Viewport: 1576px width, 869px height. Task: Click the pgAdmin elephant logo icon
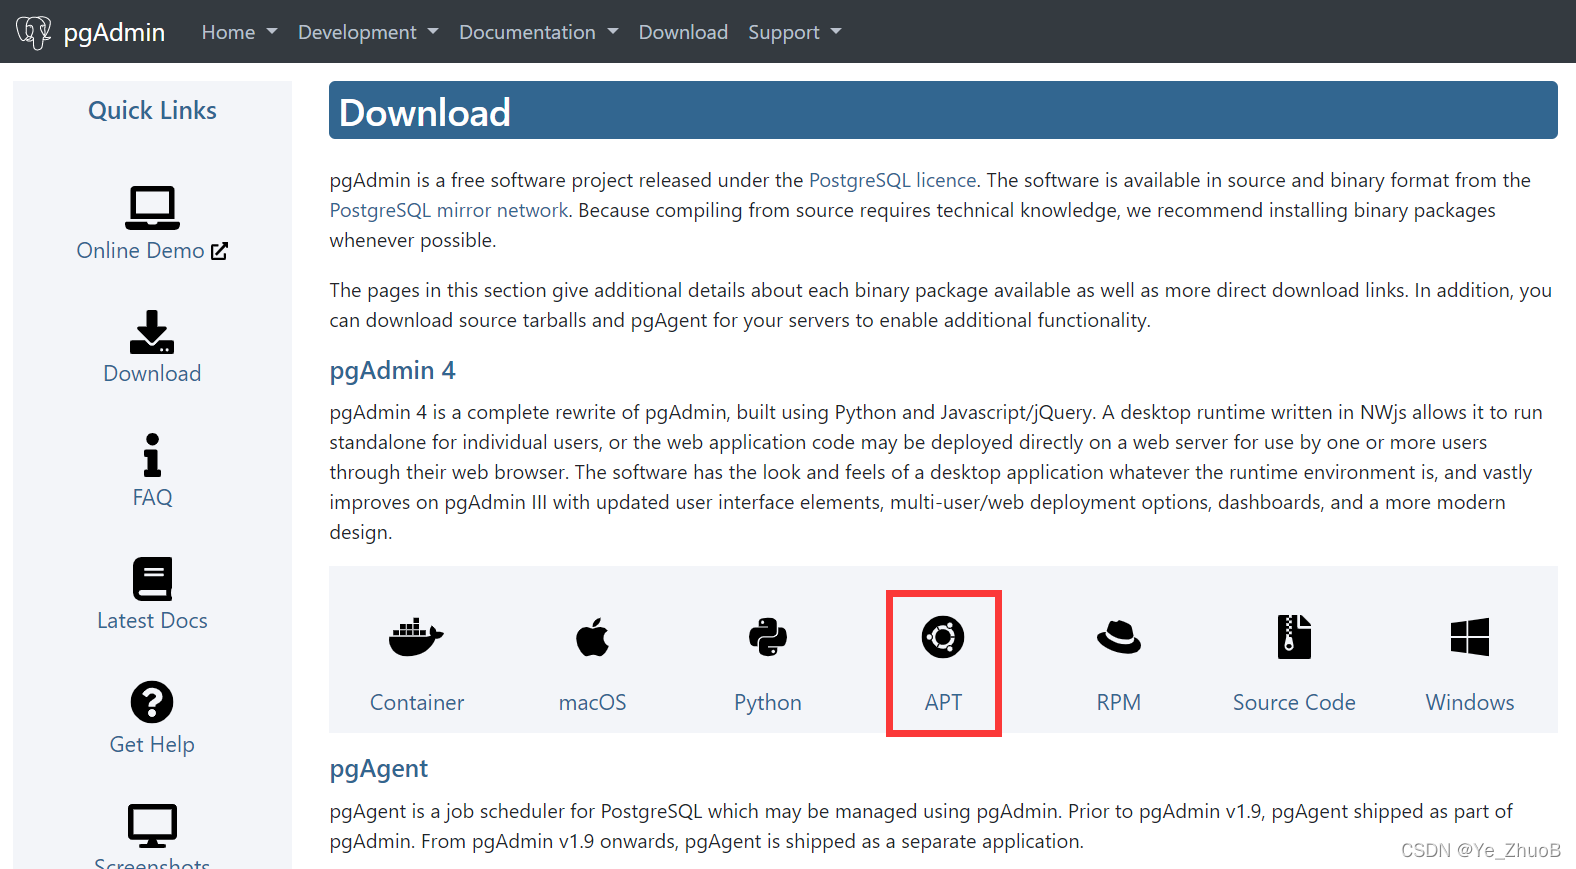click(33, 32)
